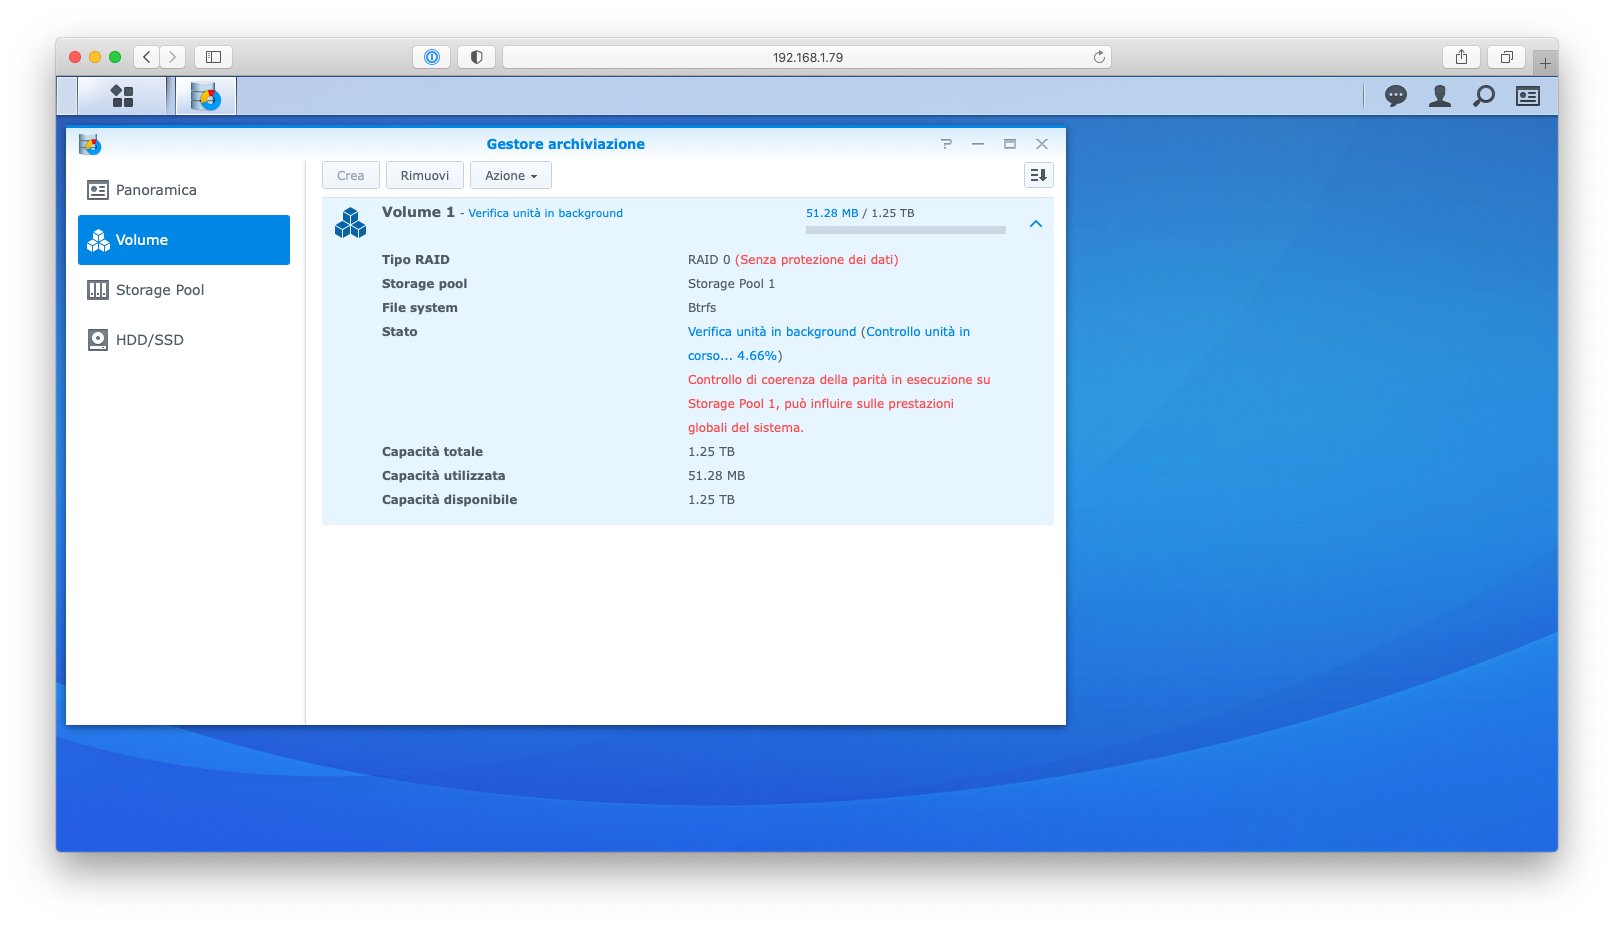
Task: Click the Storage Manager taskbar icon
Action: pyautogui.click(x=206, y=96)
